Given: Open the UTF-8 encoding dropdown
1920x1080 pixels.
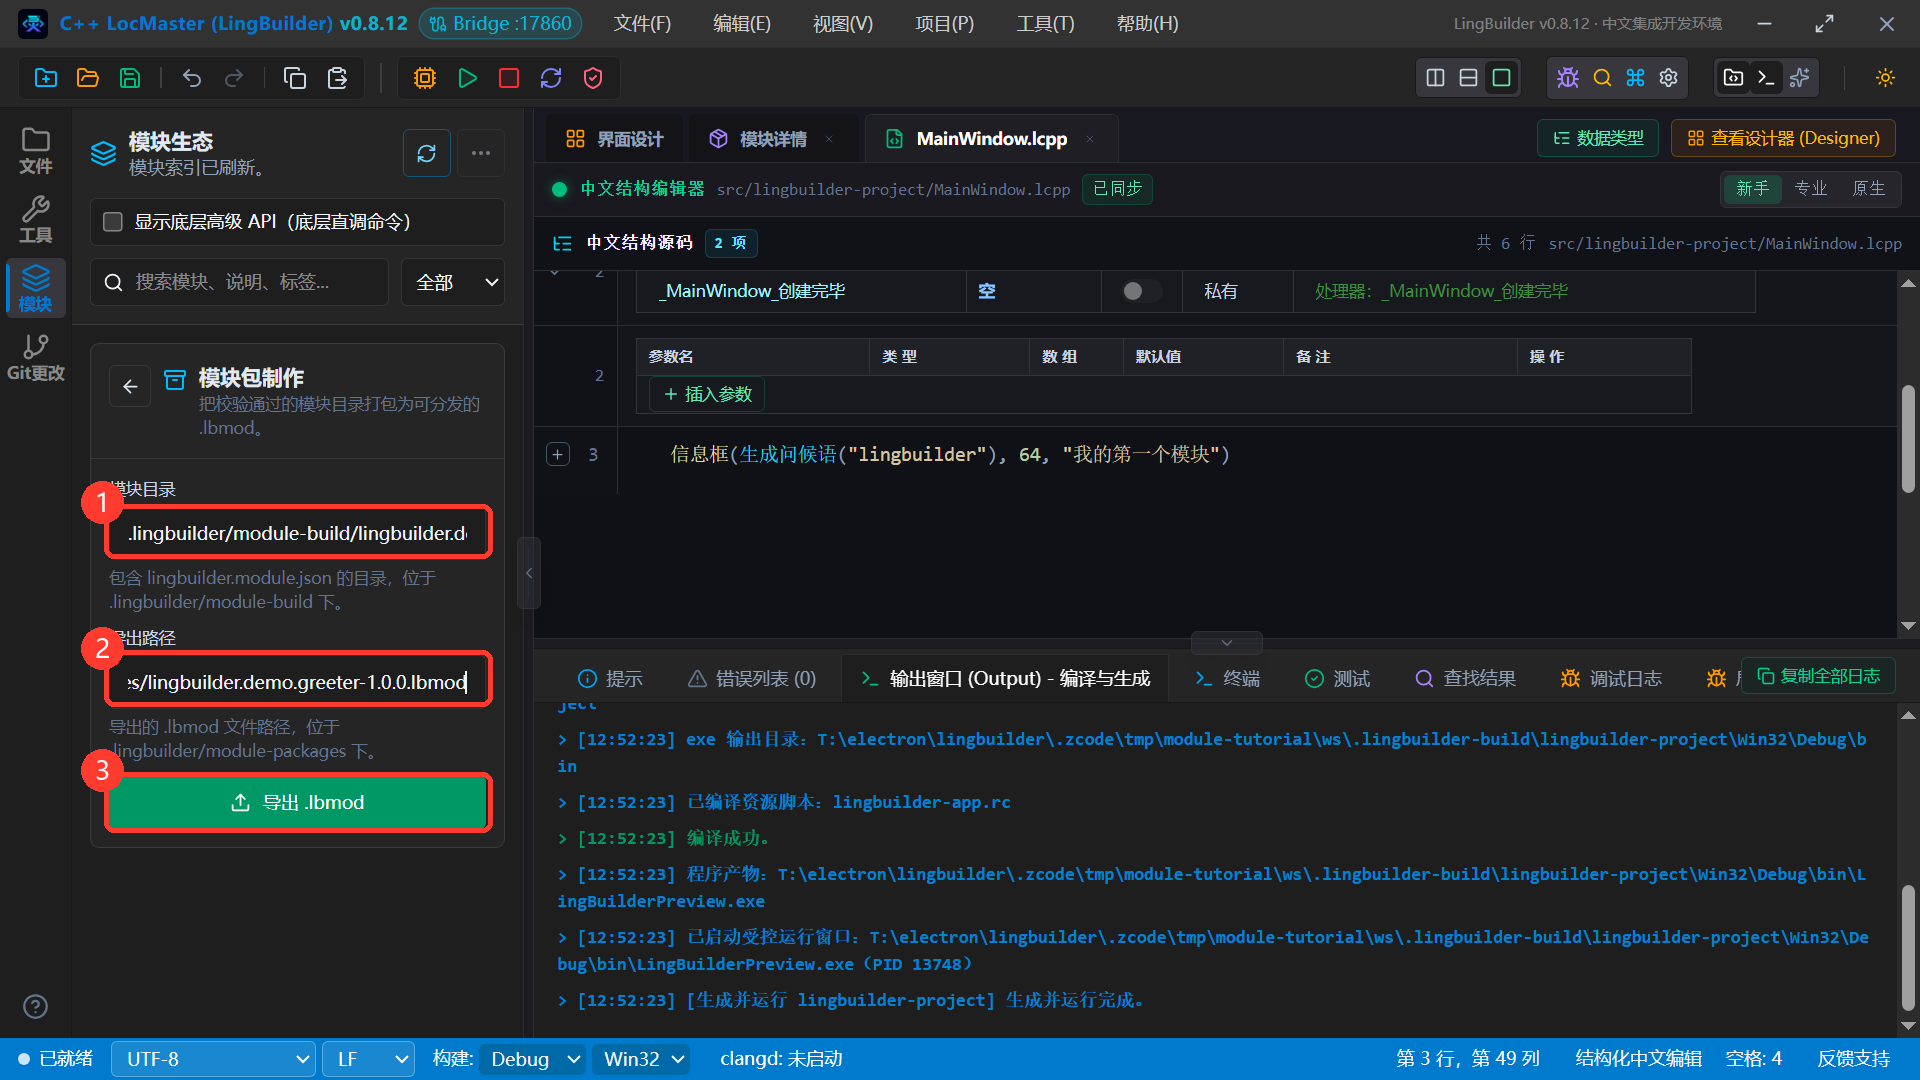Looking at the screenshot, I should (x=214, y=1059).
